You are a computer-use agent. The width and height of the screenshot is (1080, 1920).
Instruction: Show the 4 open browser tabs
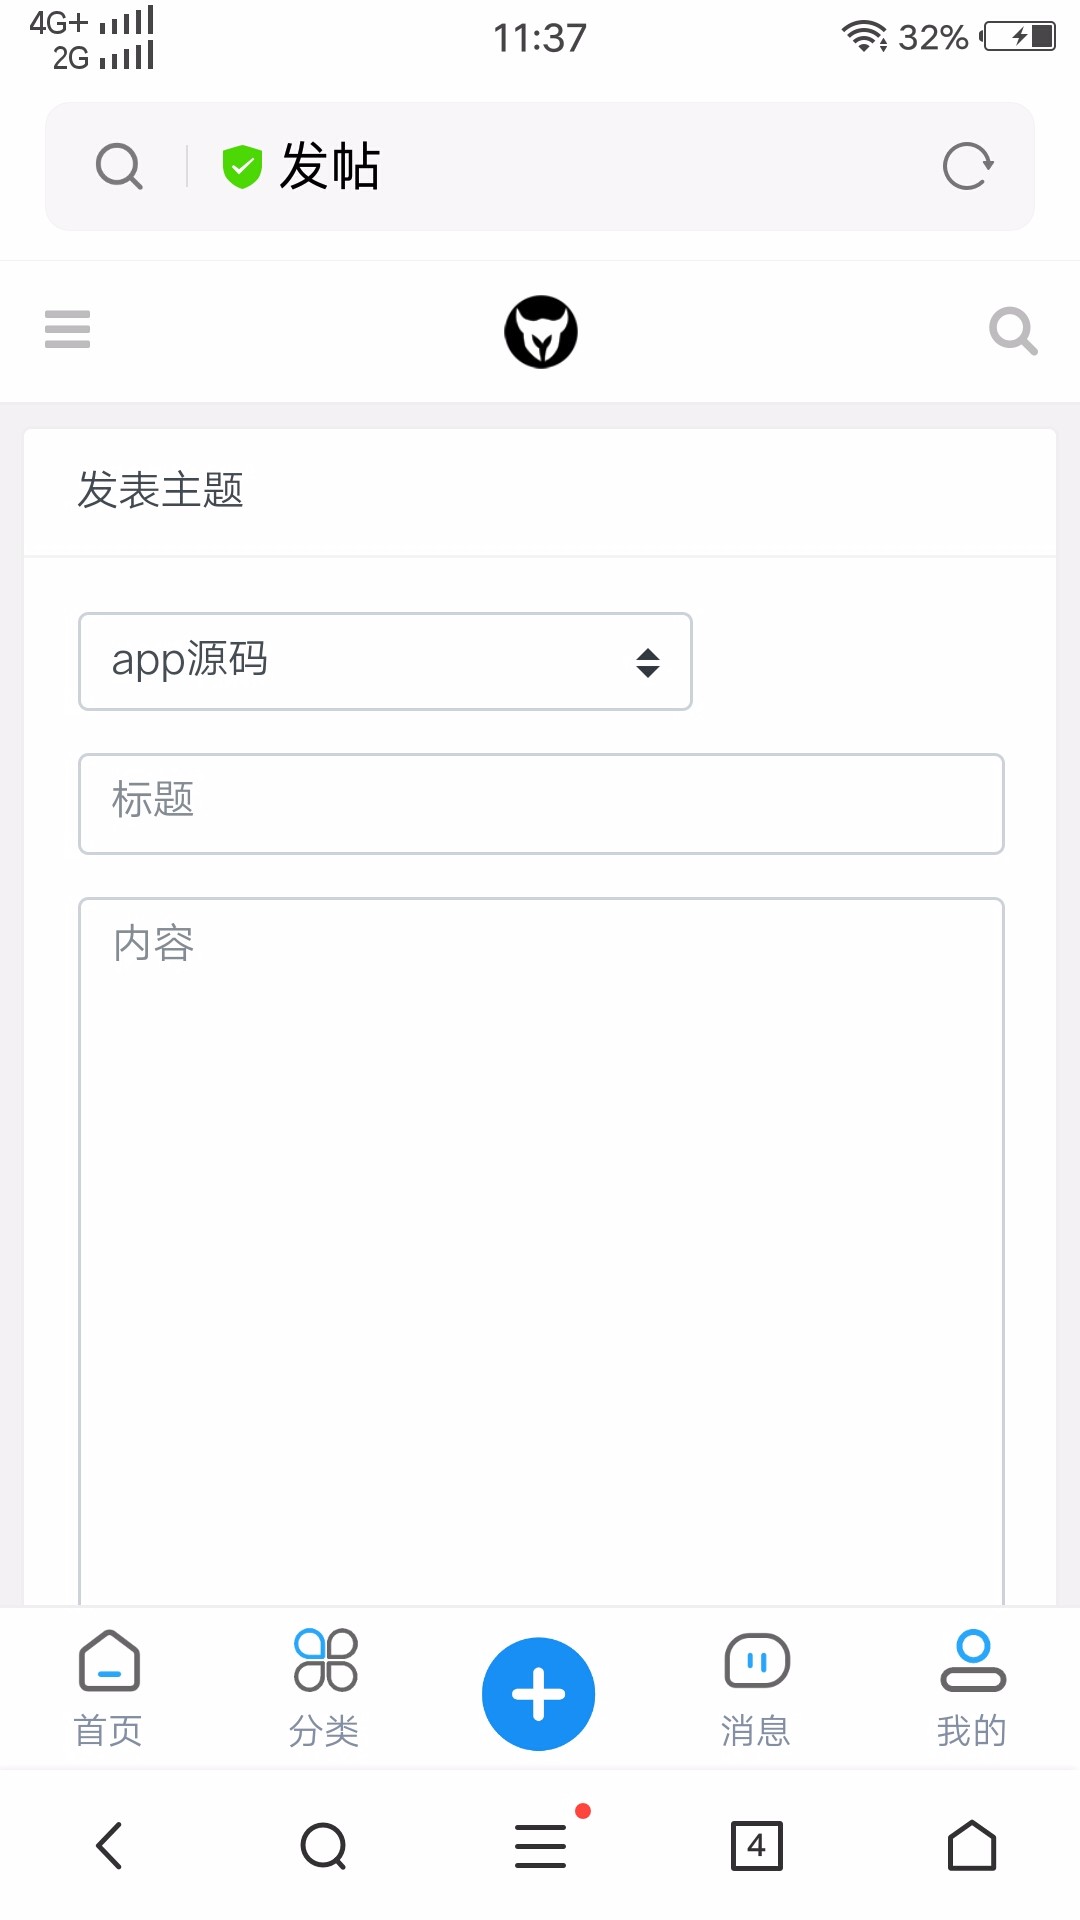756,1845
